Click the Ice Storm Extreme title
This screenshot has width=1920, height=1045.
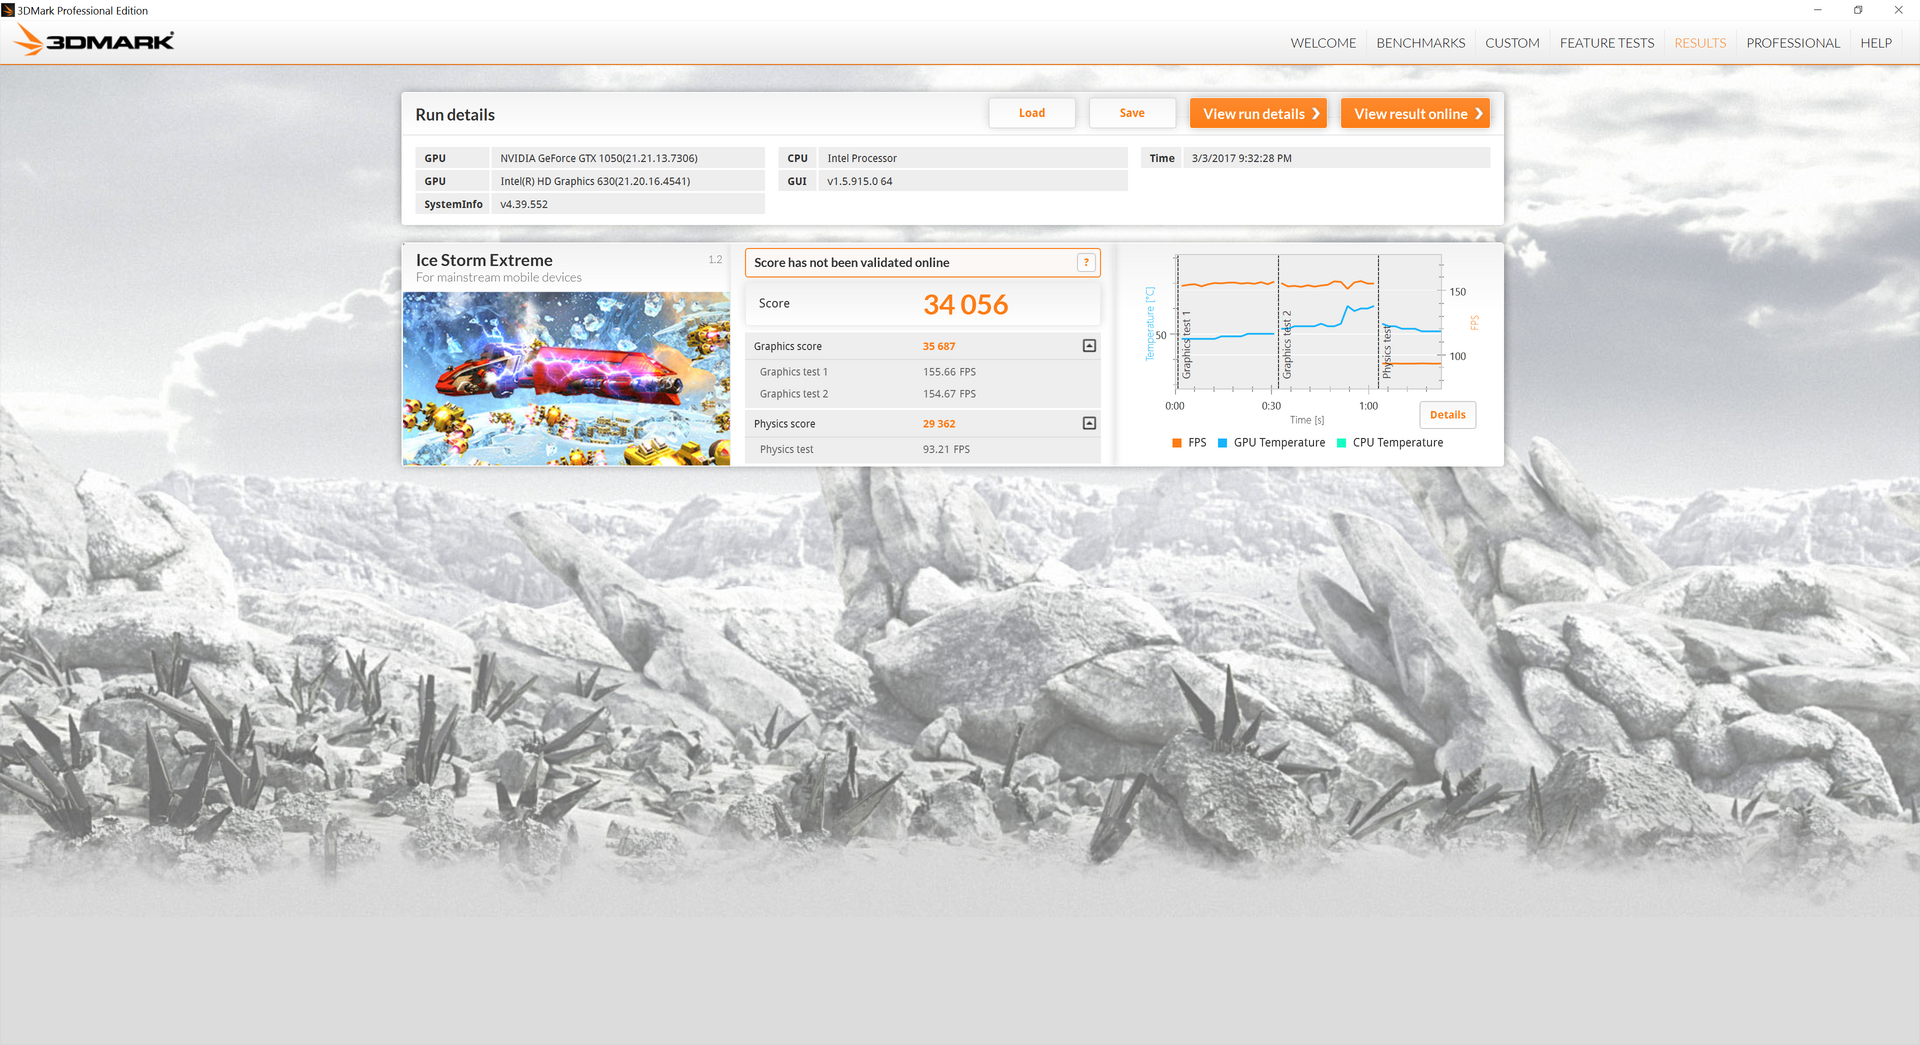(x=484, y=260)
